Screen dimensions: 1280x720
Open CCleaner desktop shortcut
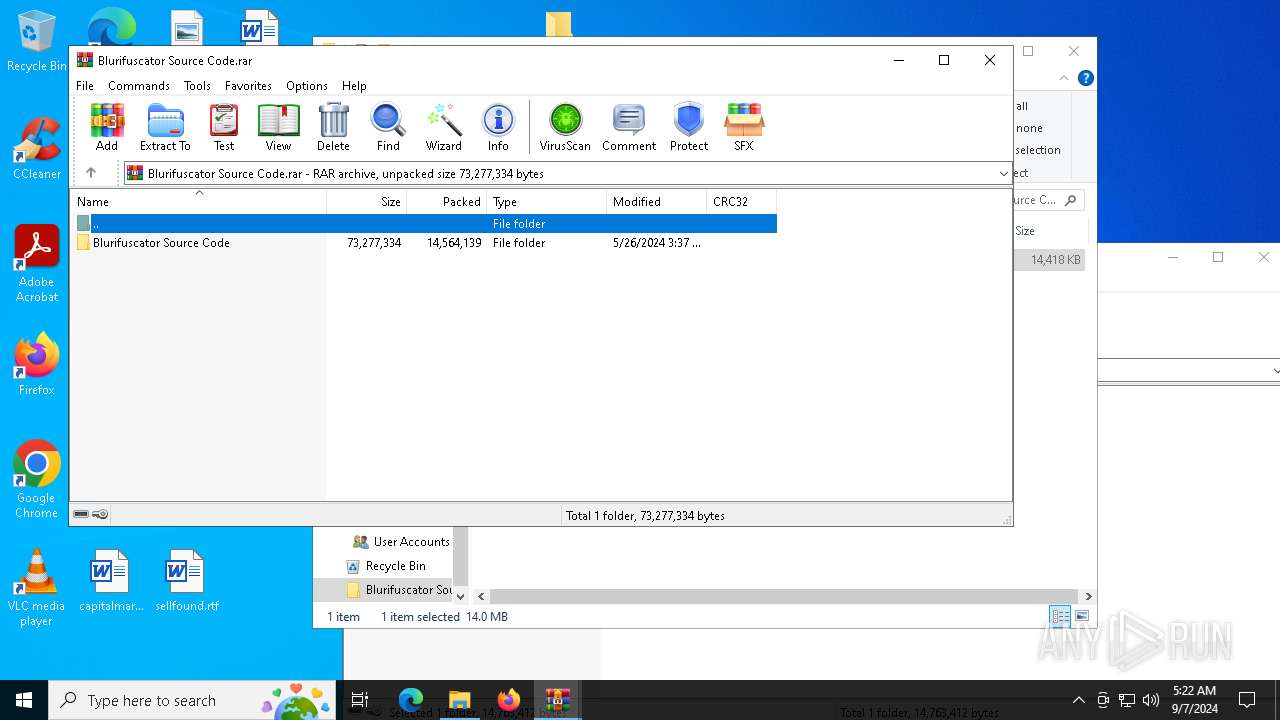pos(37,148)
